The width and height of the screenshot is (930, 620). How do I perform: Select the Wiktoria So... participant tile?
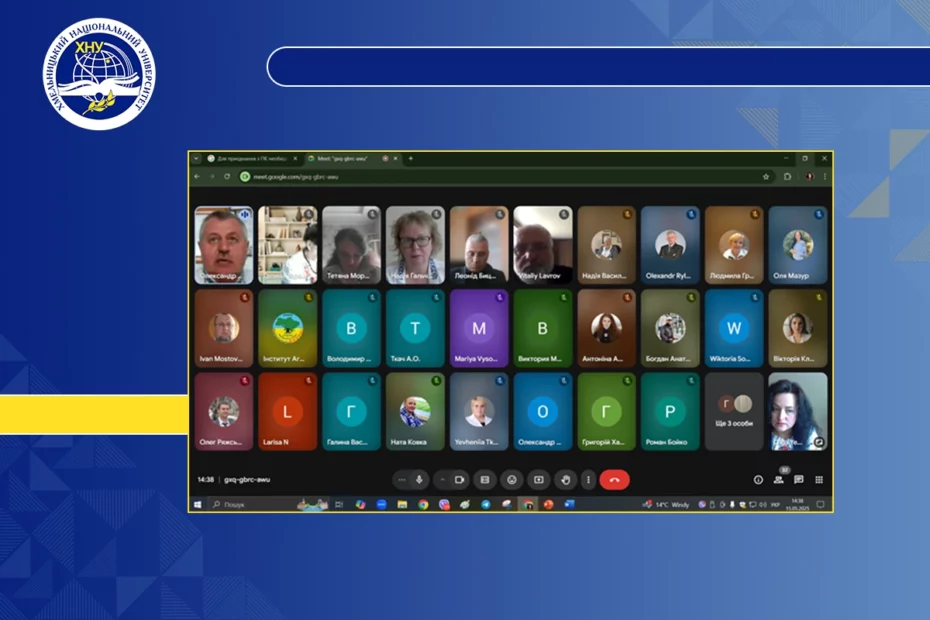pyautogui.click(x=734, y=328)
